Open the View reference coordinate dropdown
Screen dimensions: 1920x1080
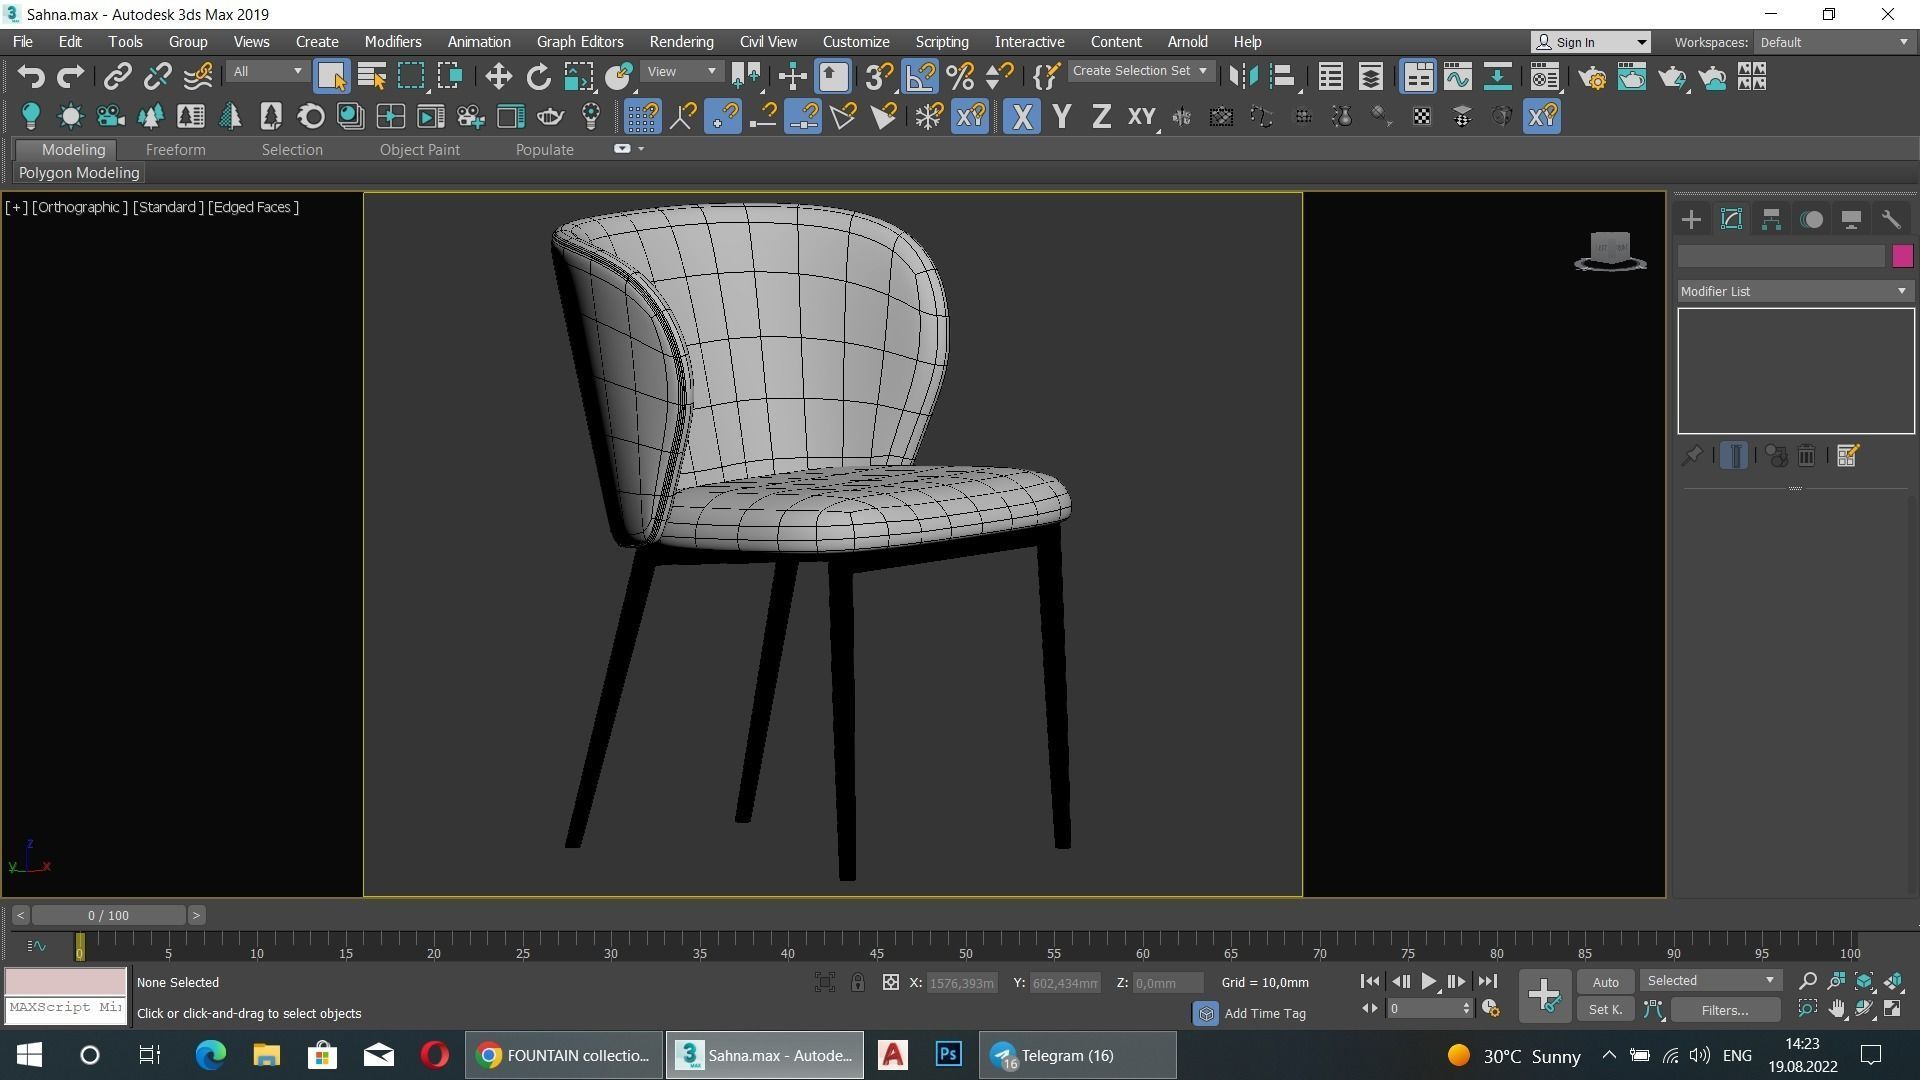682,72
